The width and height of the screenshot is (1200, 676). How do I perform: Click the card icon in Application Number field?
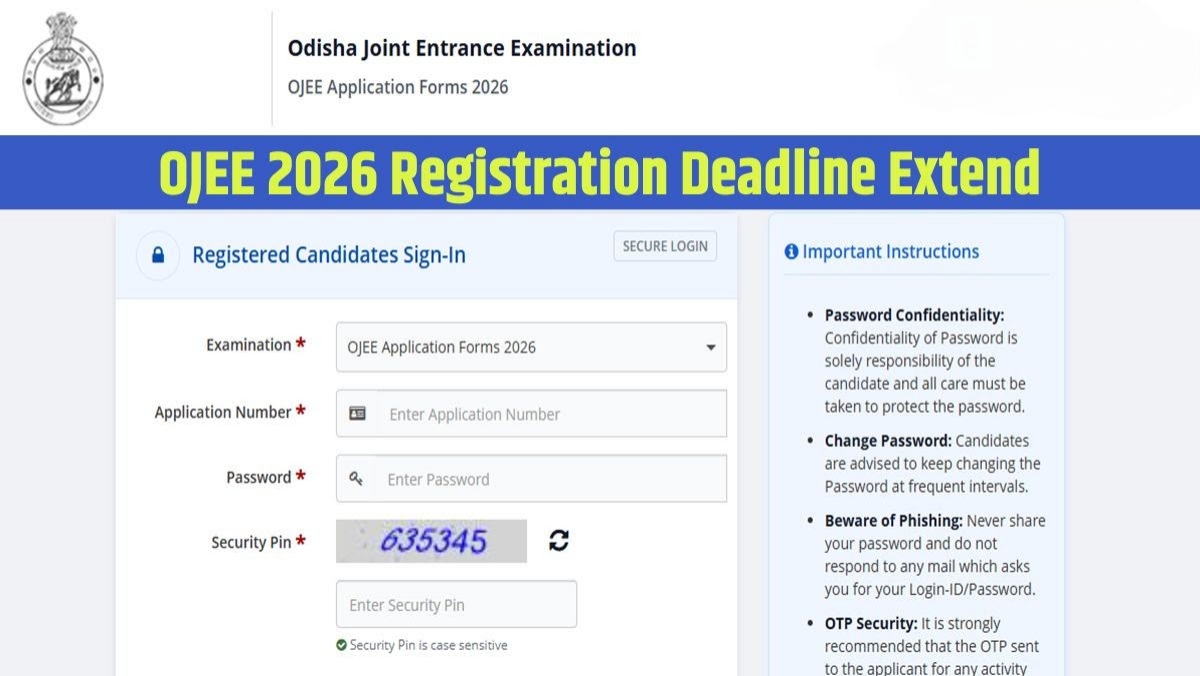[358, 412]
